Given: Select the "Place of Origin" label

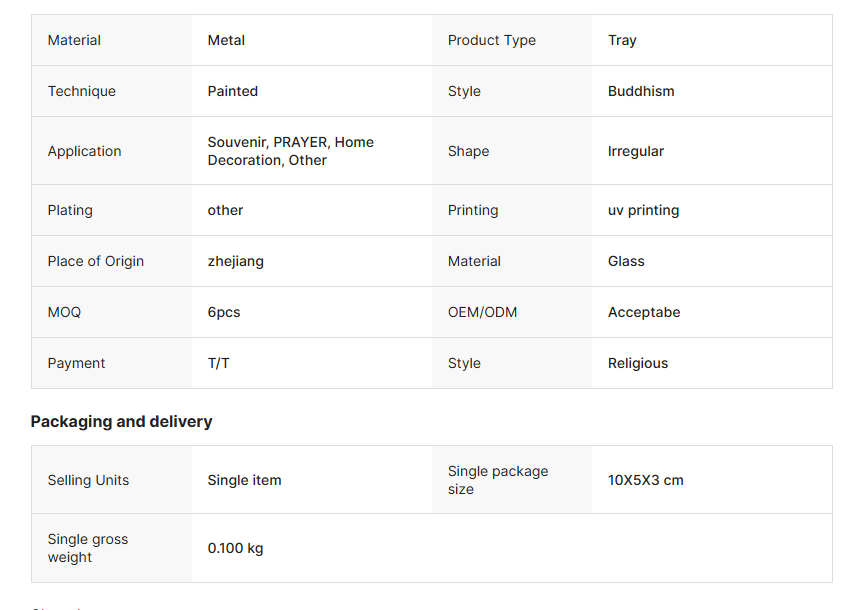Looking at the screenshot, I should pos(95,261).
